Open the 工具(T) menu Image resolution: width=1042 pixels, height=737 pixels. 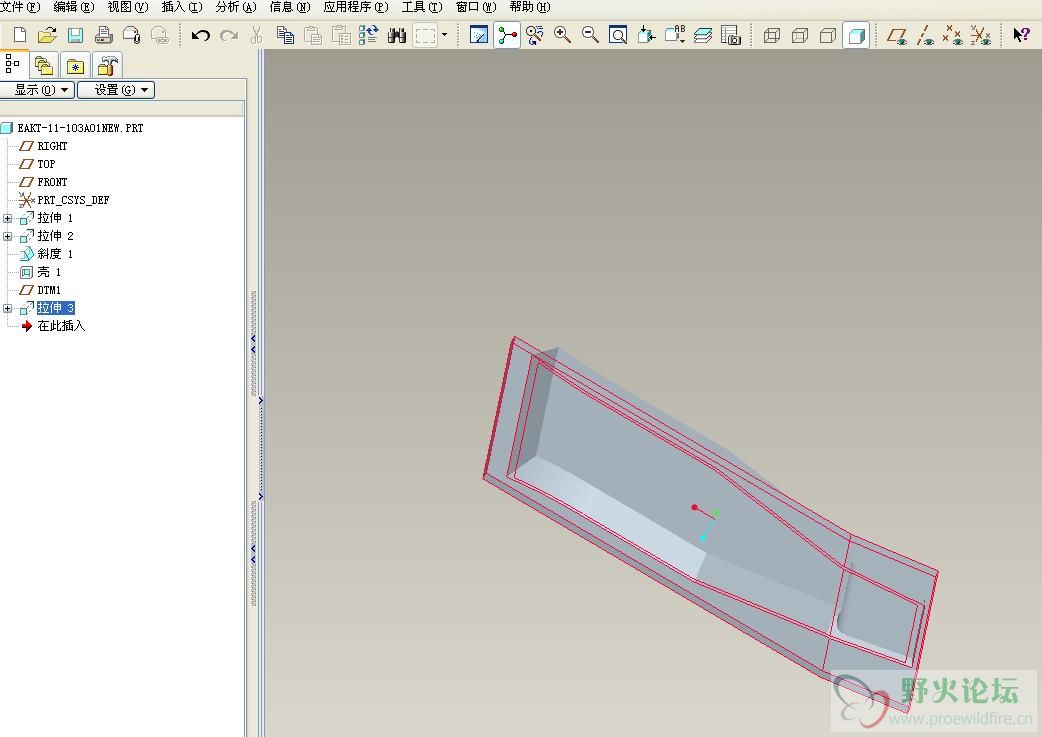[x=422, y=7]
